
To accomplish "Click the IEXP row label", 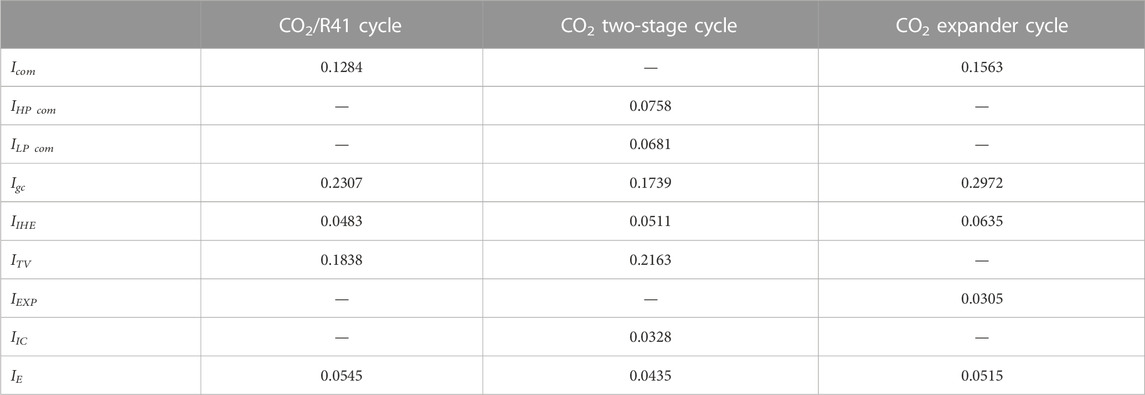I will point(23,298).
